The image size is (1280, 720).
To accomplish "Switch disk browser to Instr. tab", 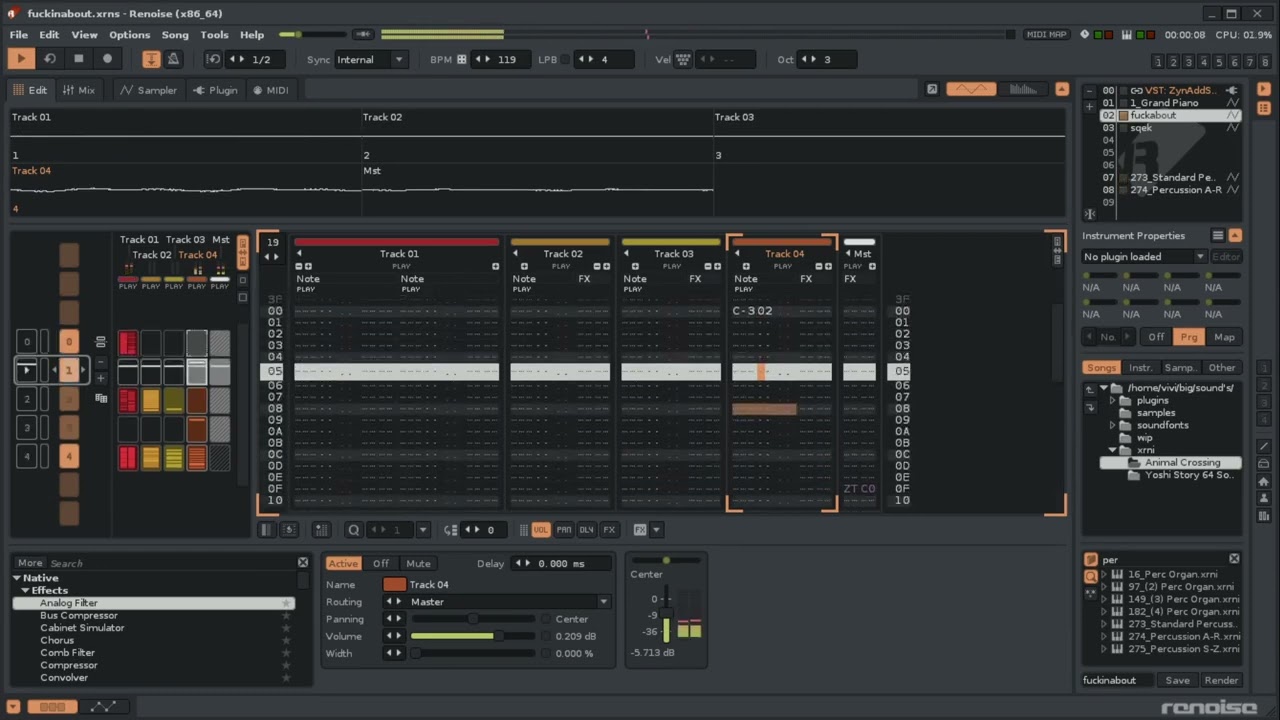I will pos(1141,368).
